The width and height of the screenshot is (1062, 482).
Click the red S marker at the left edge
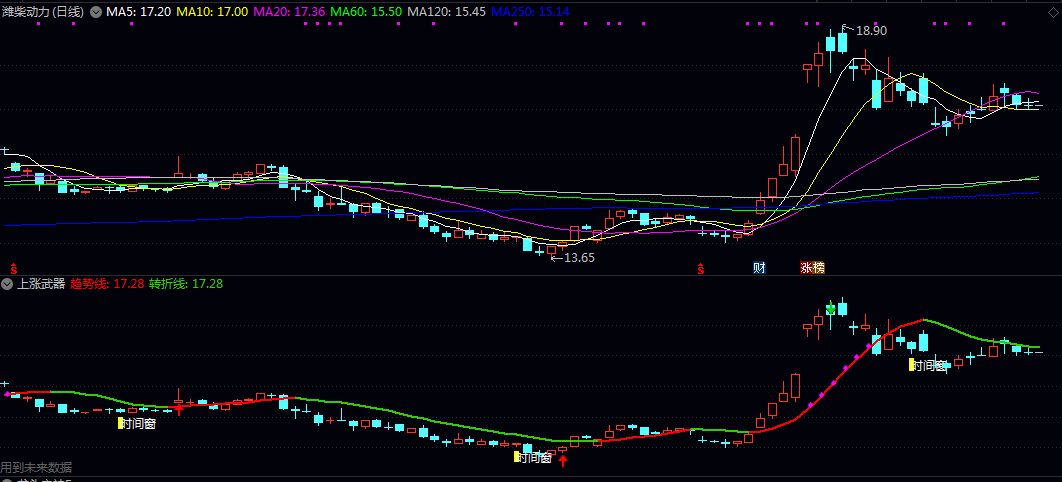click(x=12, y=268)
